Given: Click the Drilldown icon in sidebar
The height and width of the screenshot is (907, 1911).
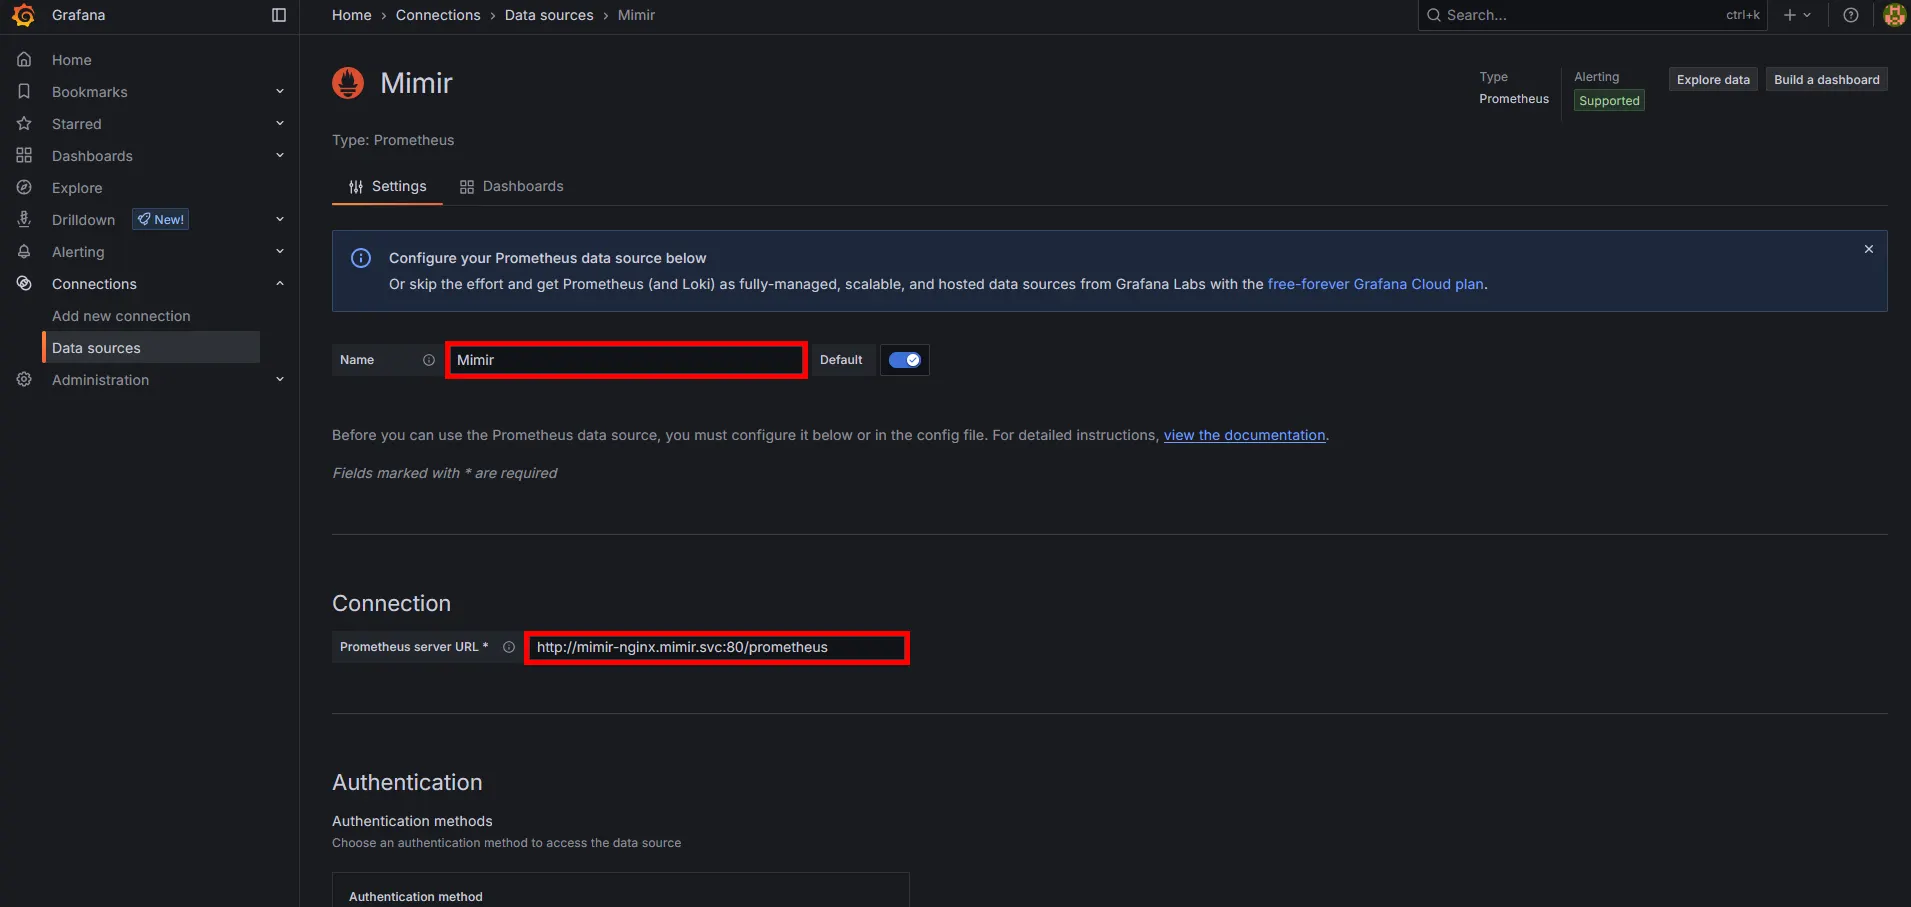Looking at the screenshot, I should 24,220.
